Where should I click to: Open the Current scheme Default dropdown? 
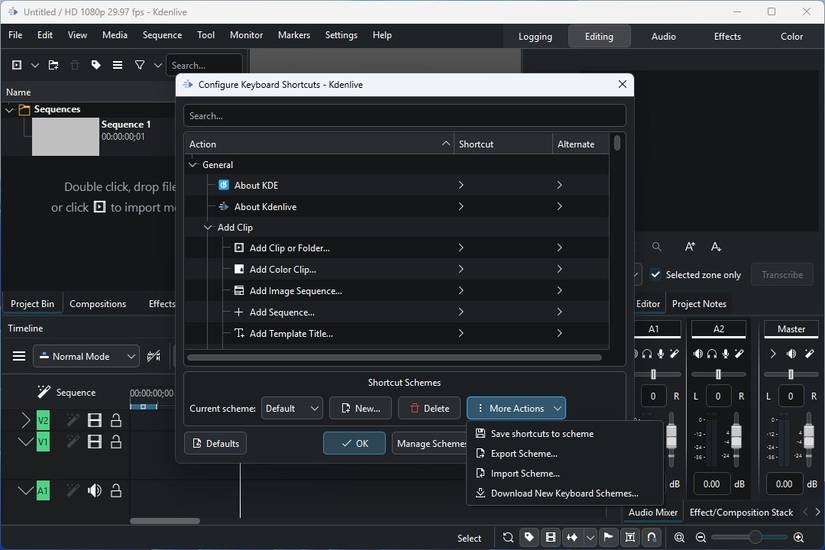291,408
